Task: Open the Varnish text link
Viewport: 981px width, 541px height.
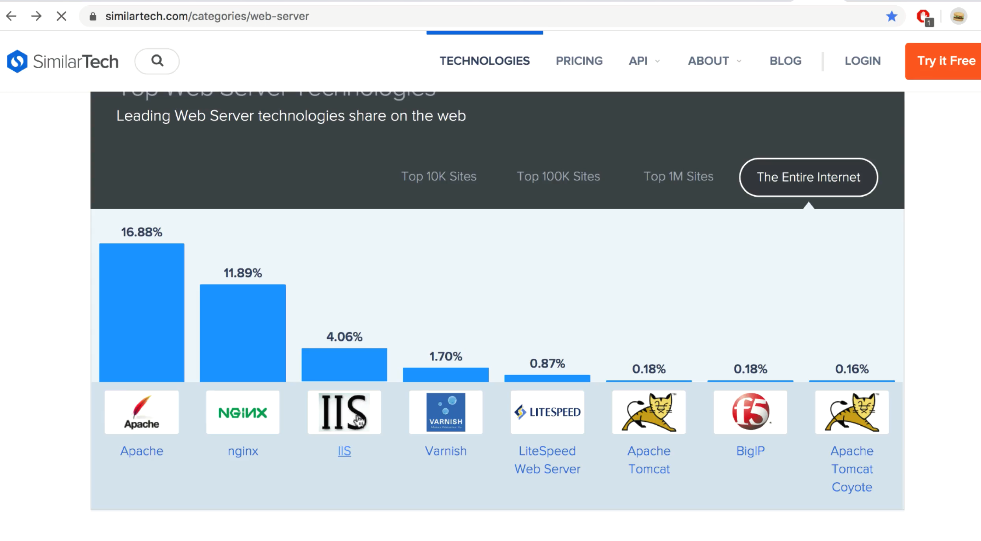Action: tap(445, 451)
